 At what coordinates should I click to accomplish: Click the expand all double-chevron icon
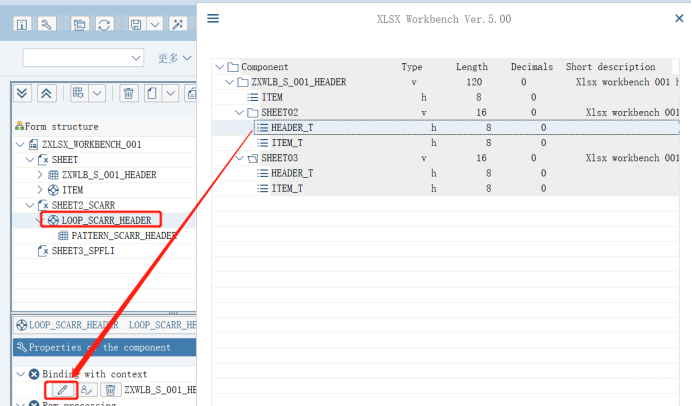[22, 93]
